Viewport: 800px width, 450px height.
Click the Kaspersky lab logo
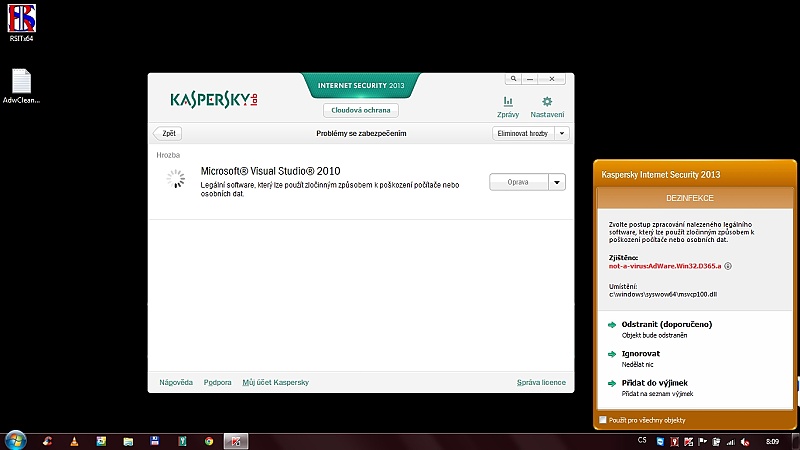pyautogui.click(x=214, y=99)
